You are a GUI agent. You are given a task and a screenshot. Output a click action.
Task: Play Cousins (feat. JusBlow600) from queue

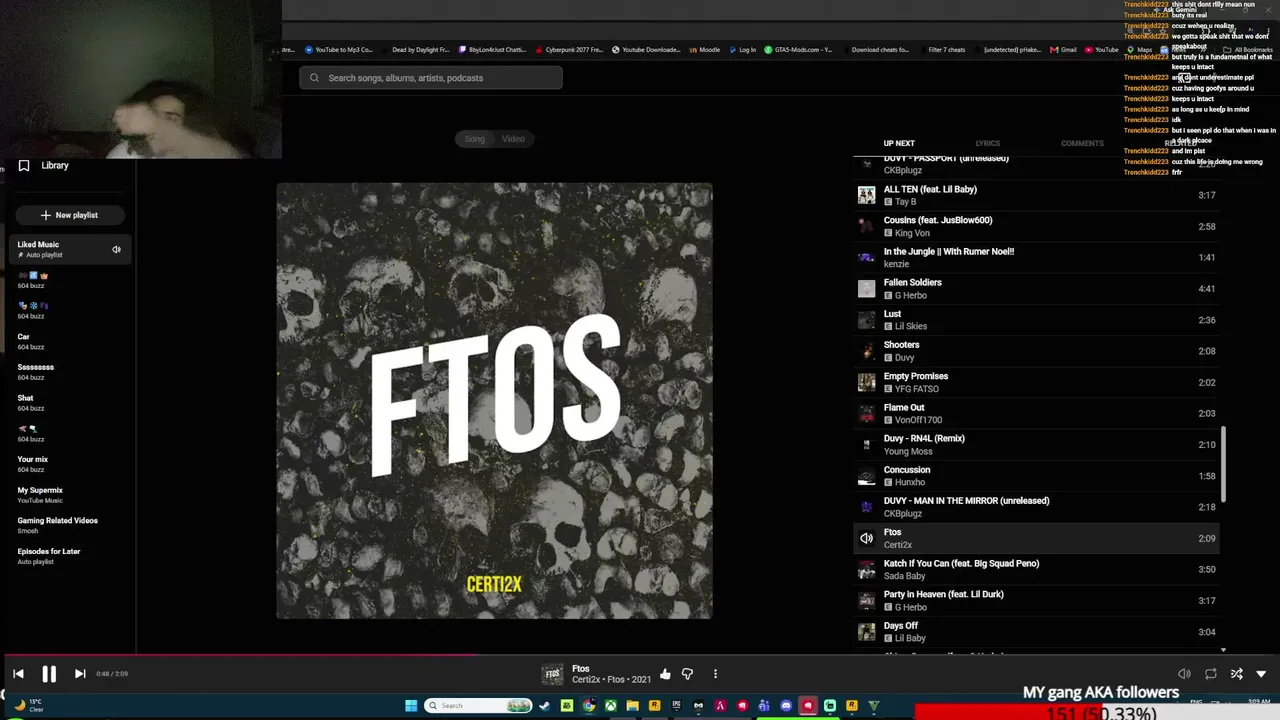[x=1037, y=226]
